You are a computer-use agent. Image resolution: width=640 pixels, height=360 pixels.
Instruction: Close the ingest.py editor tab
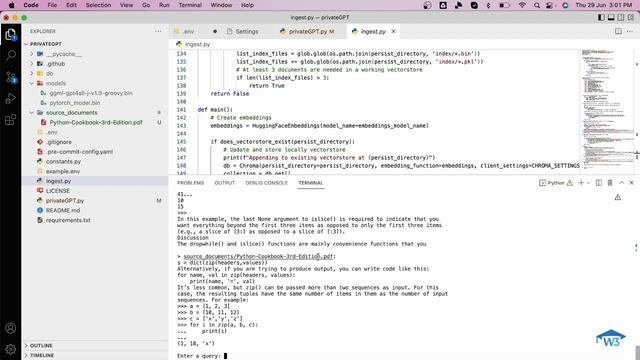coord(393,31)
